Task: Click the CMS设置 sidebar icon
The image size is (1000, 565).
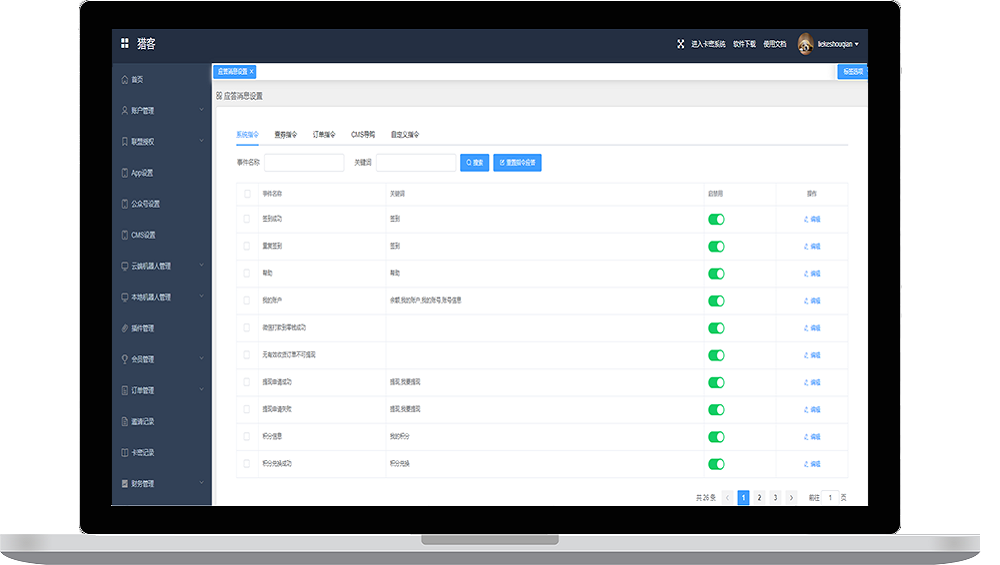Action: point(124,235)
